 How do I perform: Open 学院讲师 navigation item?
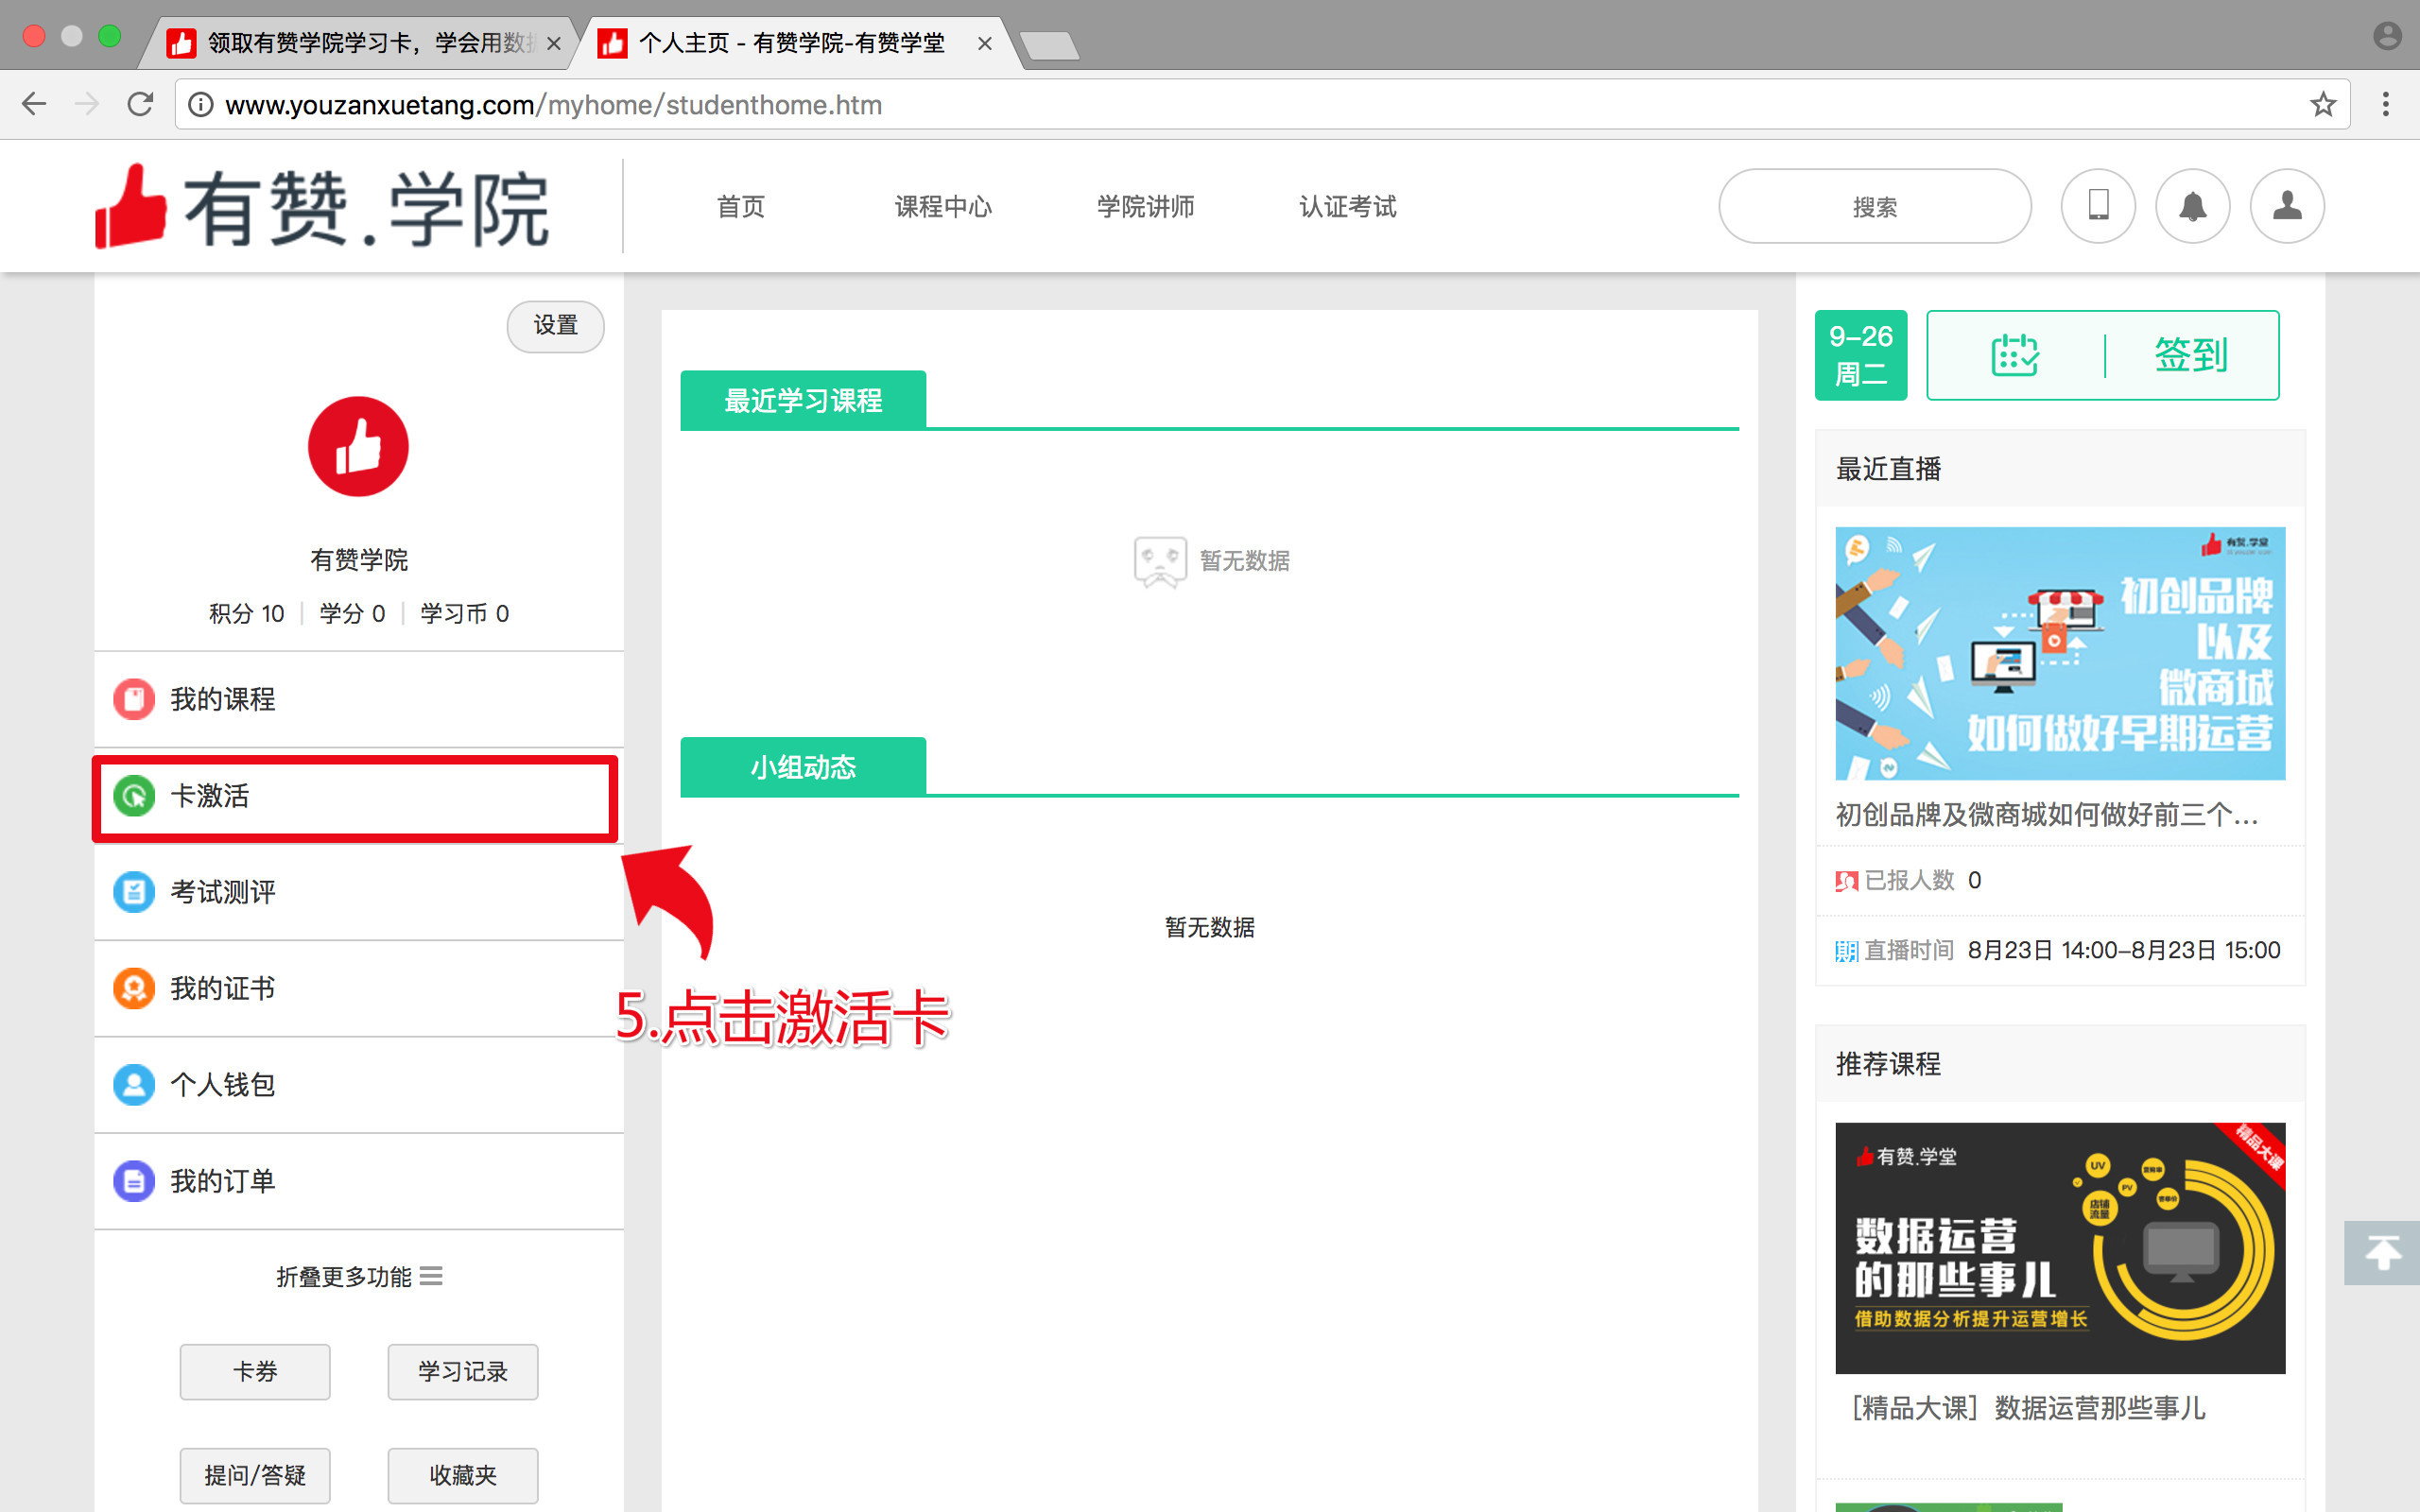[1145, 207]
